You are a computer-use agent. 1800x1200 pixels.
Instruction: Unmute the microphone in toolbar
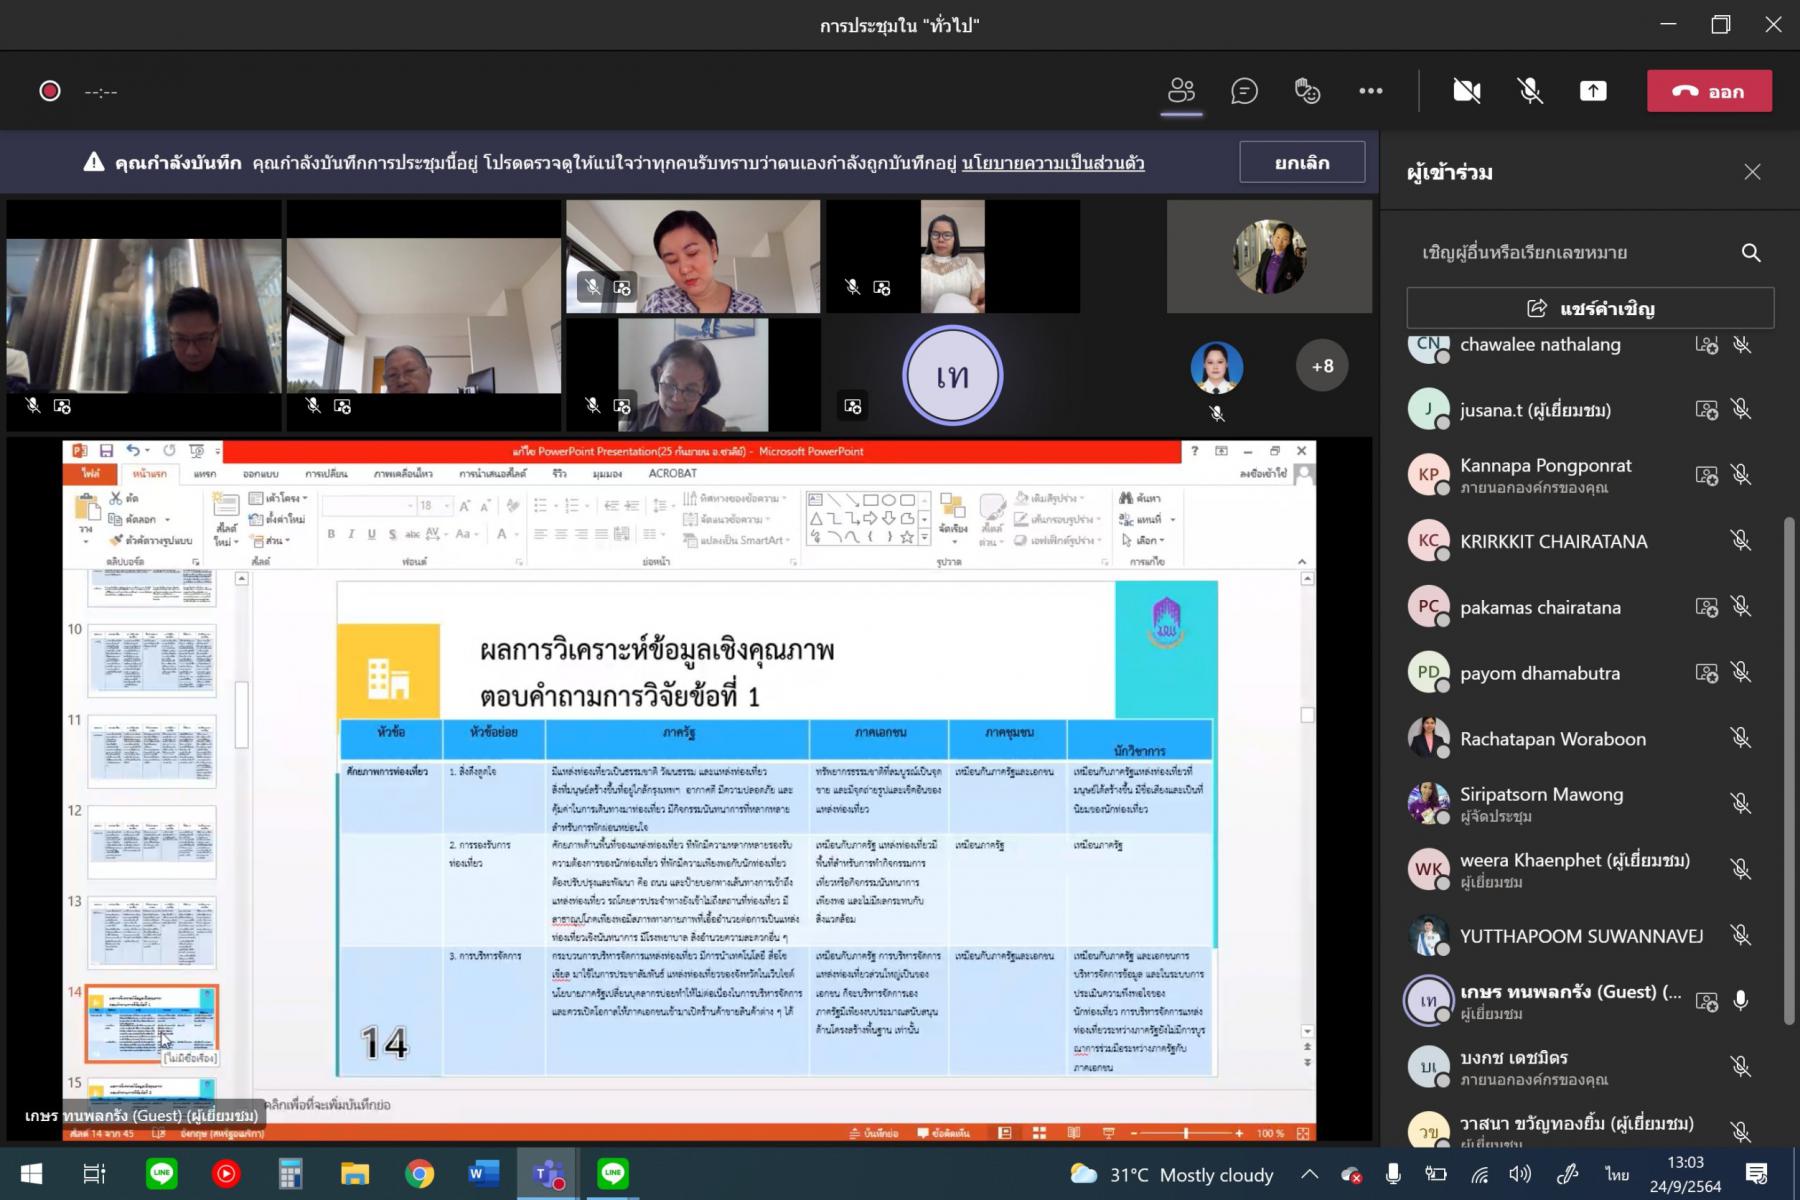[x=1529, y=91]
